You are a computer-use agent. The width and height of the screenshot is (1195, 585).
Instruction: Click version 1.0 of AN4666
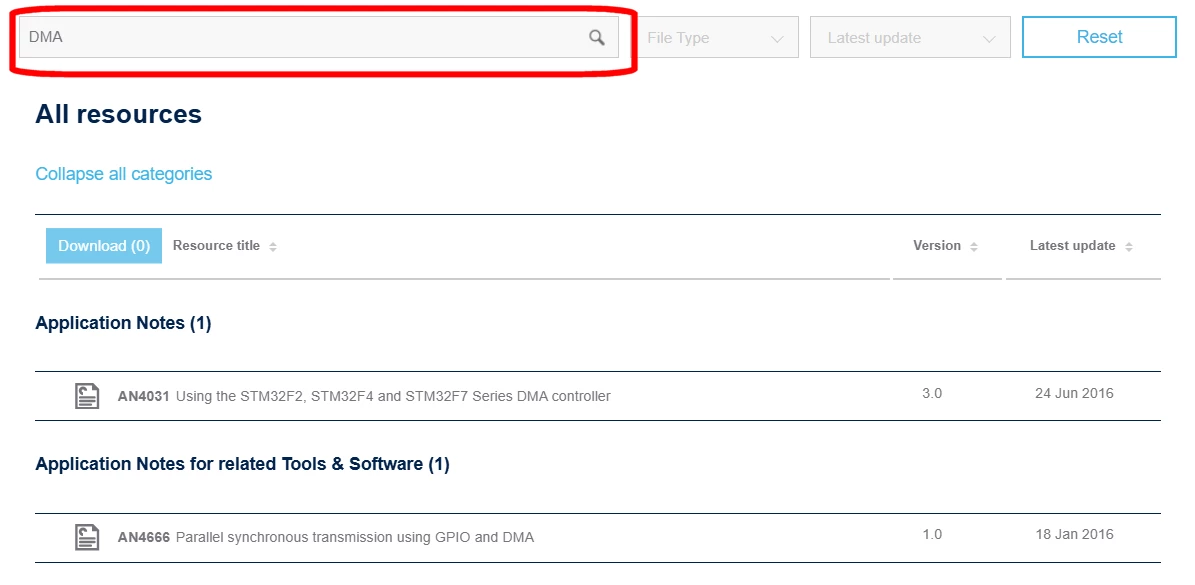(932, 535)
